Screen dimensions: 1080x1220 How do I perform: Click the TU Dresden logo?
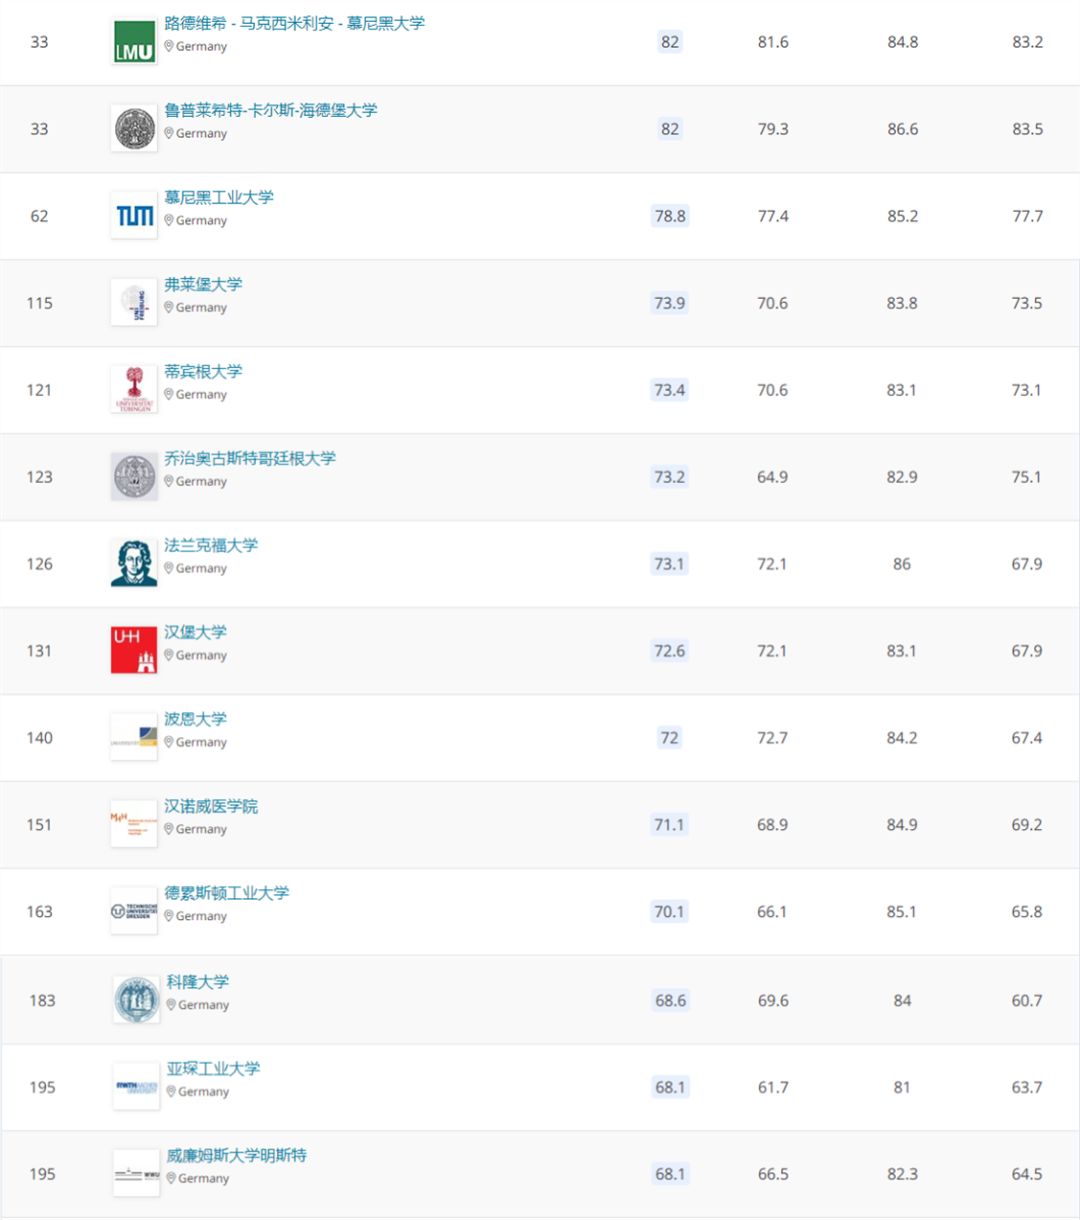point(134,911)
